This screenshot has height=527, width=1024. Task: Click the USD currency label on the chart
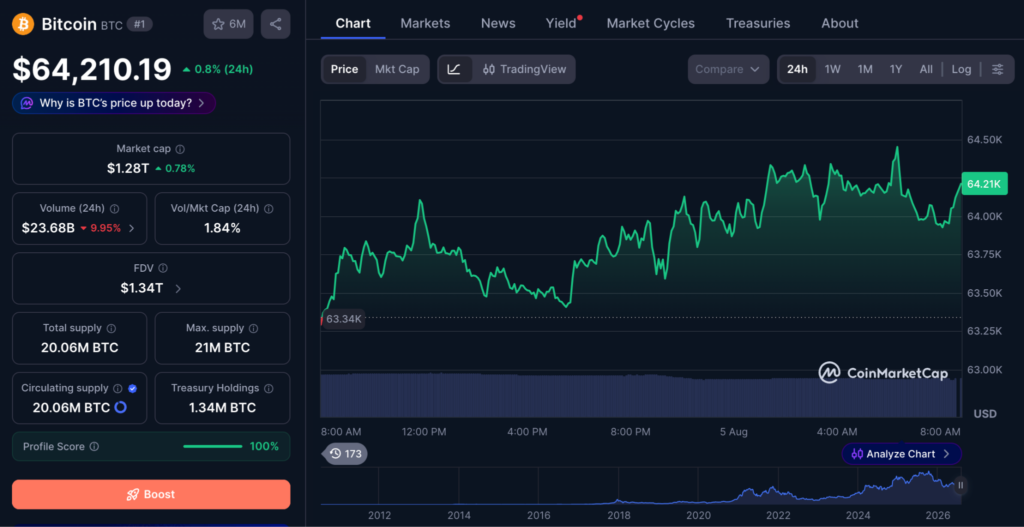click(985, 414)
